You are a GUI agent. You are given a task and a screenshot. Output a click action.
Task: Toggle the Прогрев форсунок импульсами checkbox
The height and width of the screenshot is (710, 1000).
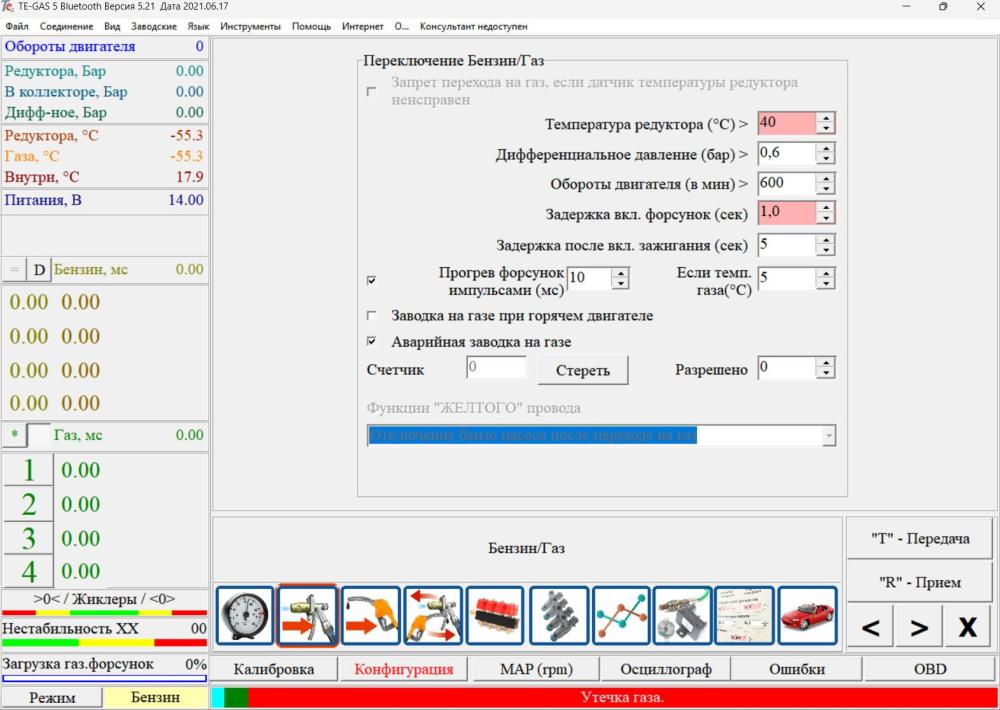(x=372, y=280)
